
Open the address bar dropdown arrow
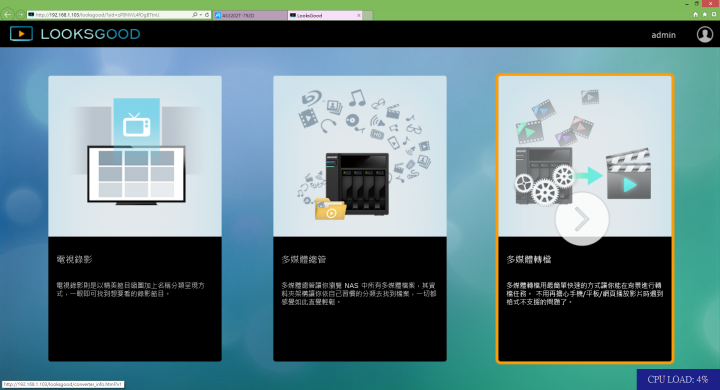coord(201,15)
